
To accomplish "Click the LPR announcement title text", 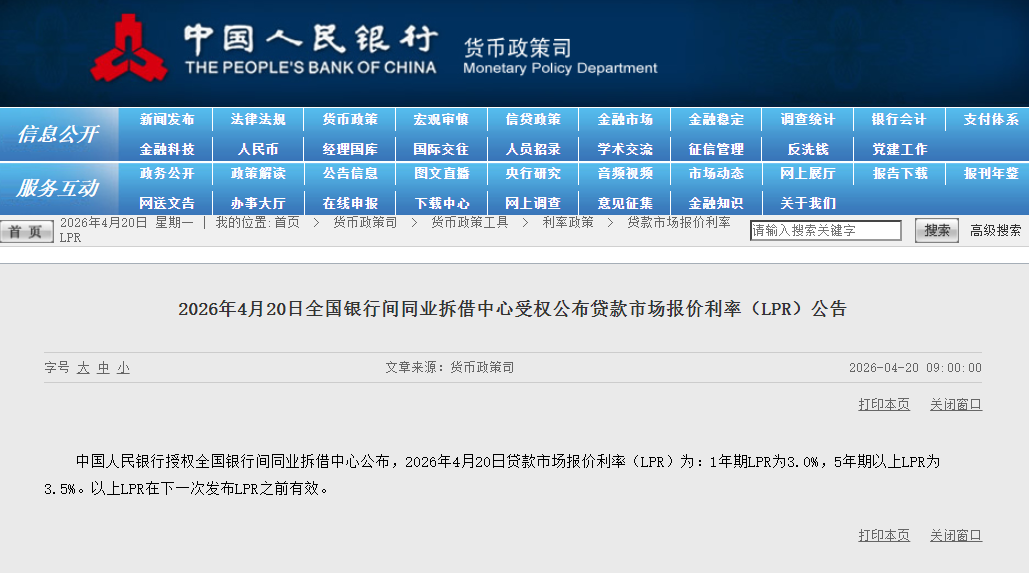I will click(513, 308).
